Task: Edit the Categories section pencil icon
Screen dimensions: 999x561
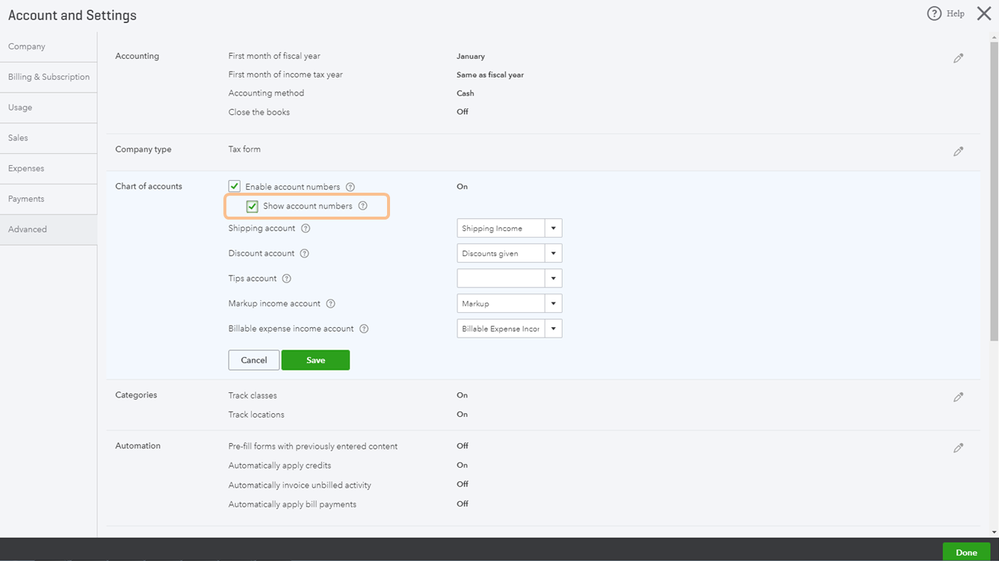Action: tap(958, 397)
